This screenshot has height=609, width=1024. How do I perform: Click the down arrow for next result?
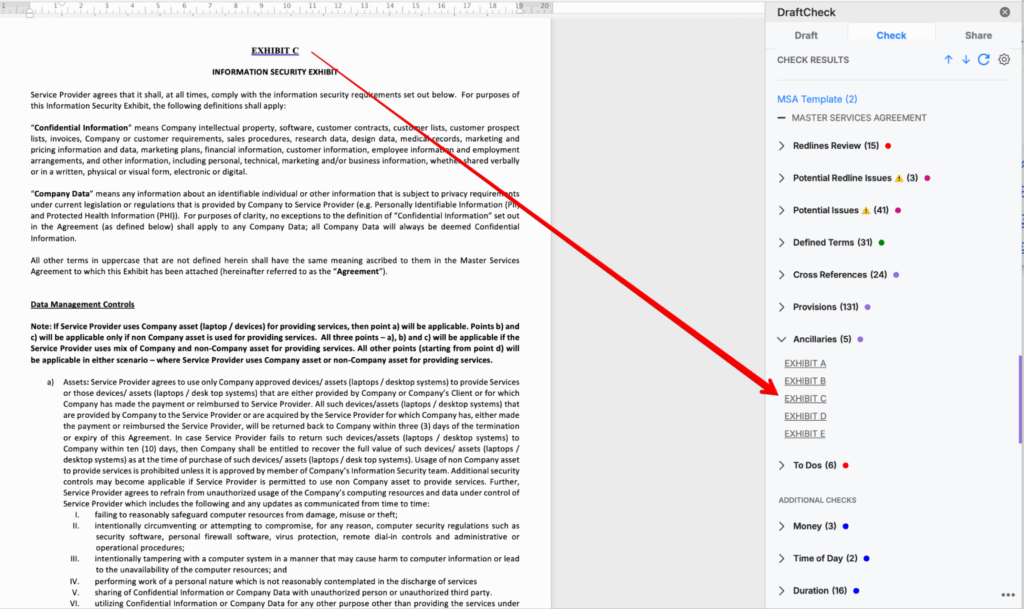[x=966, y=60]
